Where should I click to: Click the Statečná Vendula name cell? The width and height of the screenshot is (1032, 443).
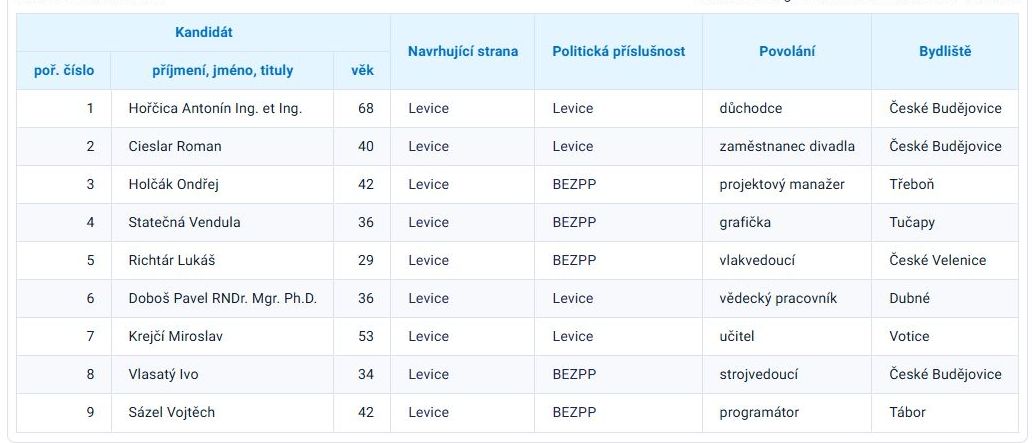[185, 222]
